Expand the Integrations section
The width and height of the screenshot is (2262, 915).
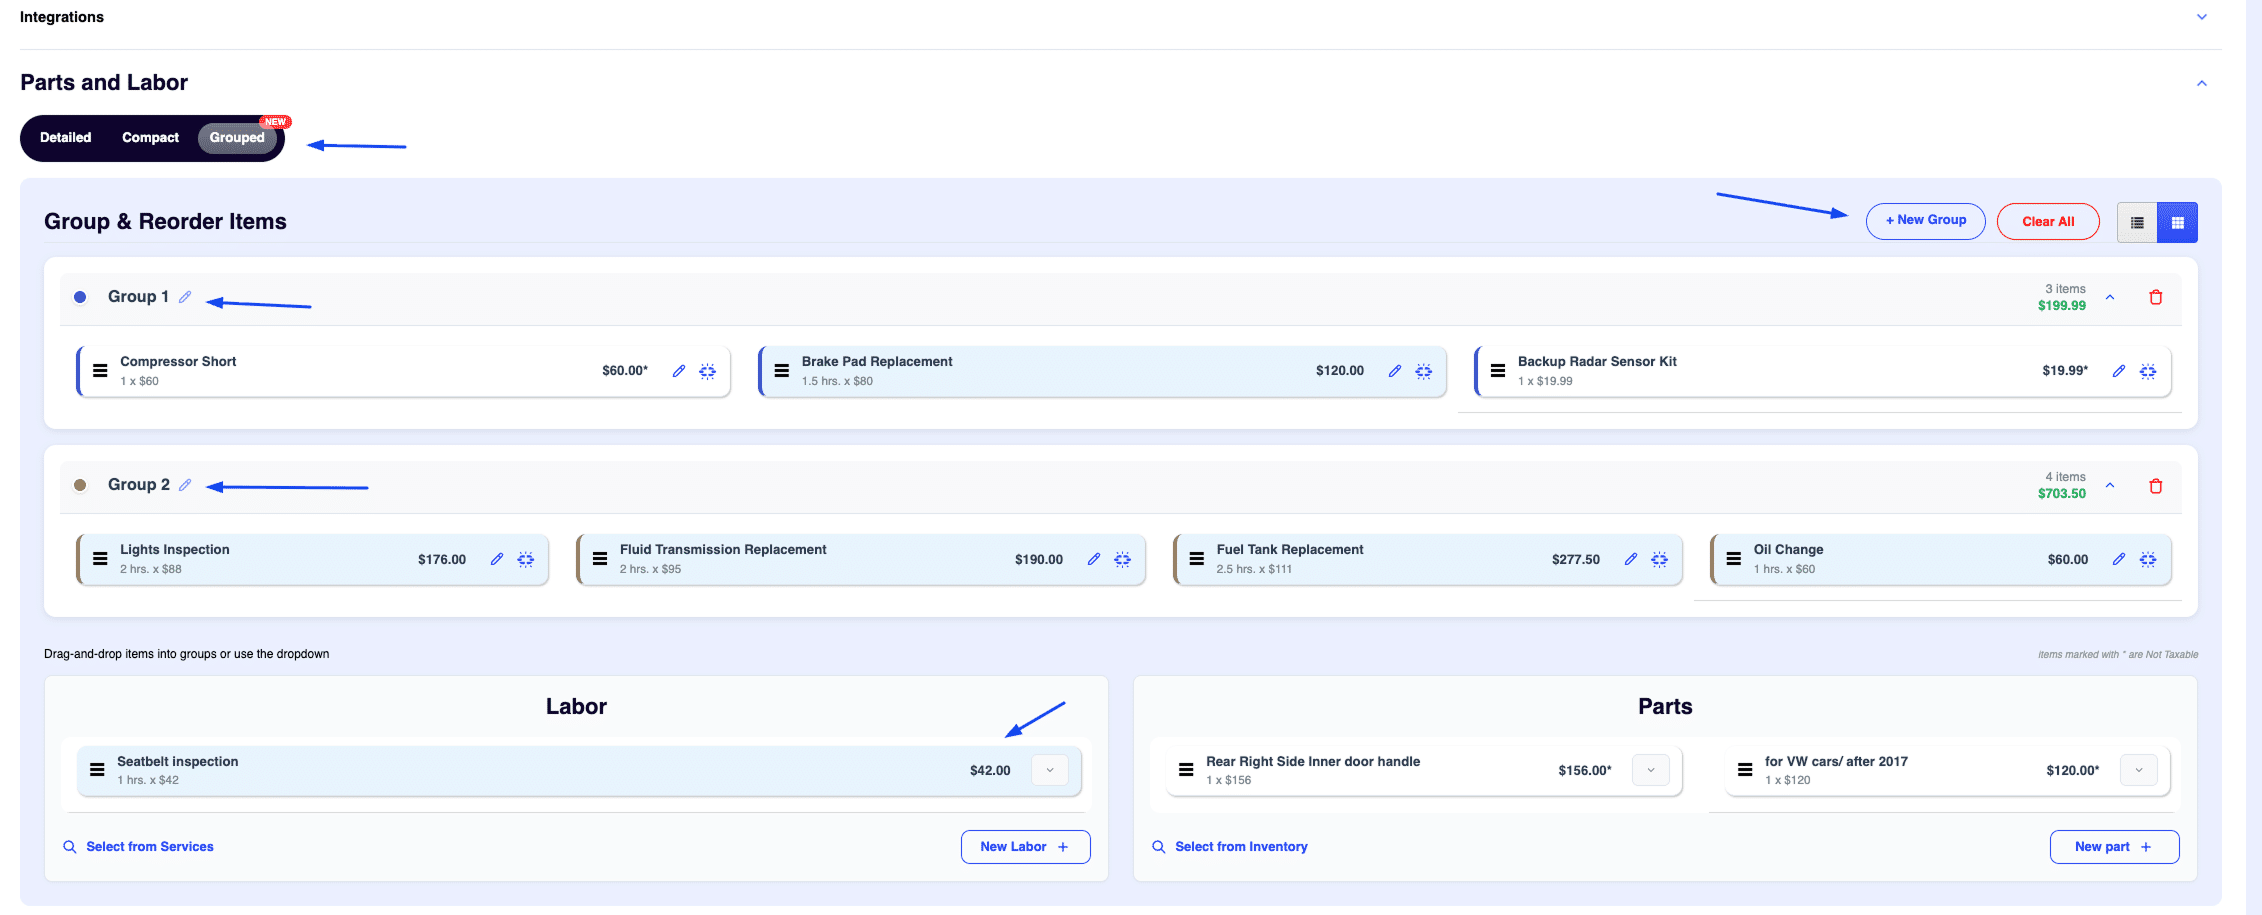pyautogui.click(x=2201, y=16)
